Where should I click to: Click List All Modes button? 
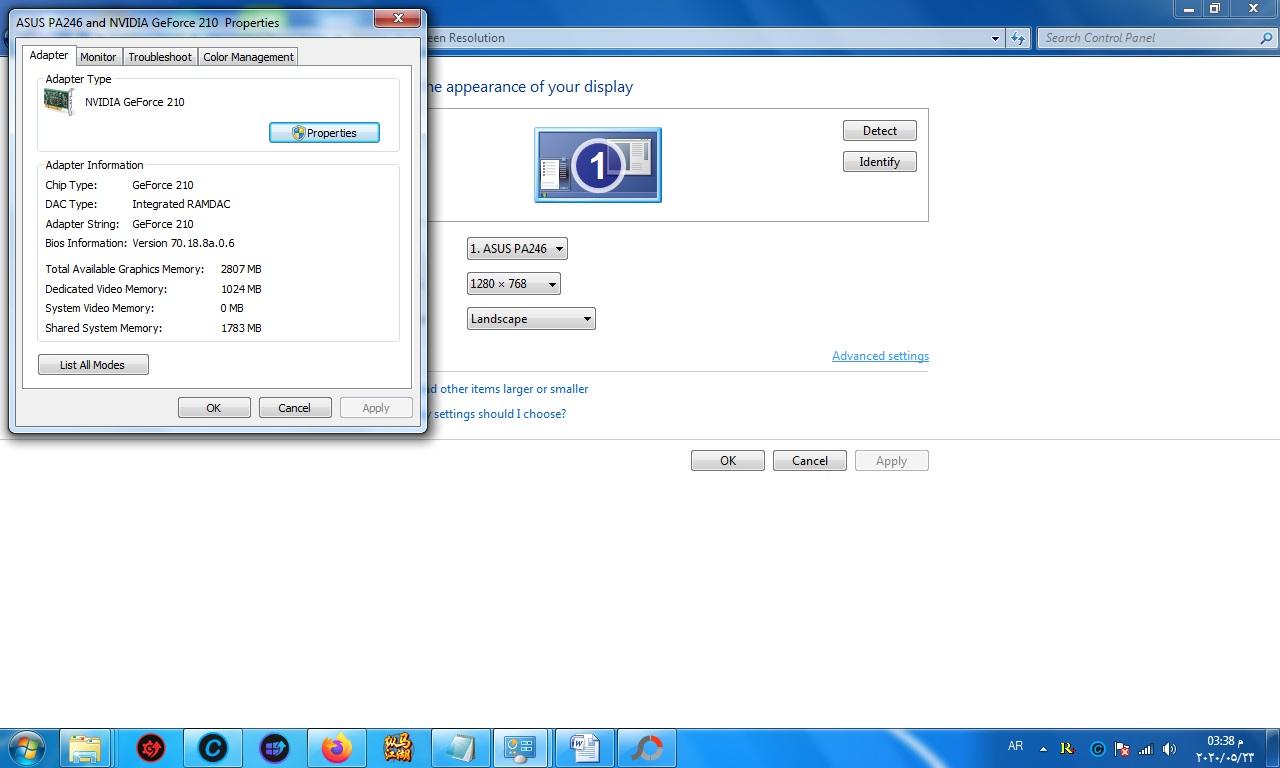pyautogui.click(x=93, y=365)
